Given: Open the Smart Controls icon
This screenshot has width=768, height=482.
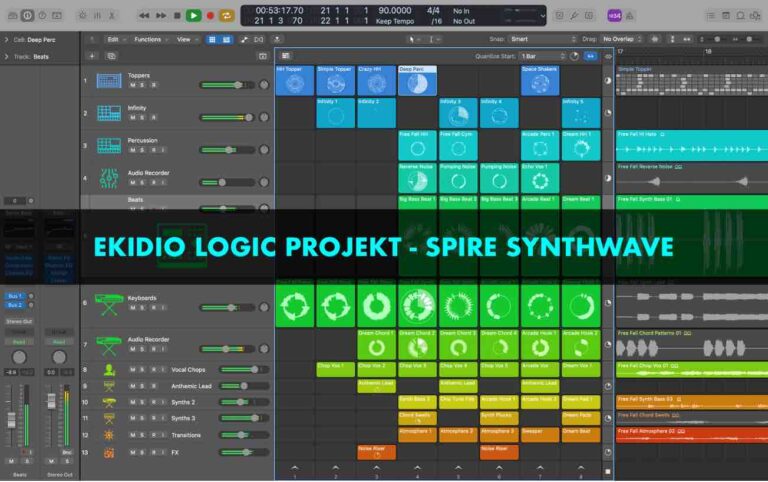Looking at the screenshot, I should [x=82, y=16].
